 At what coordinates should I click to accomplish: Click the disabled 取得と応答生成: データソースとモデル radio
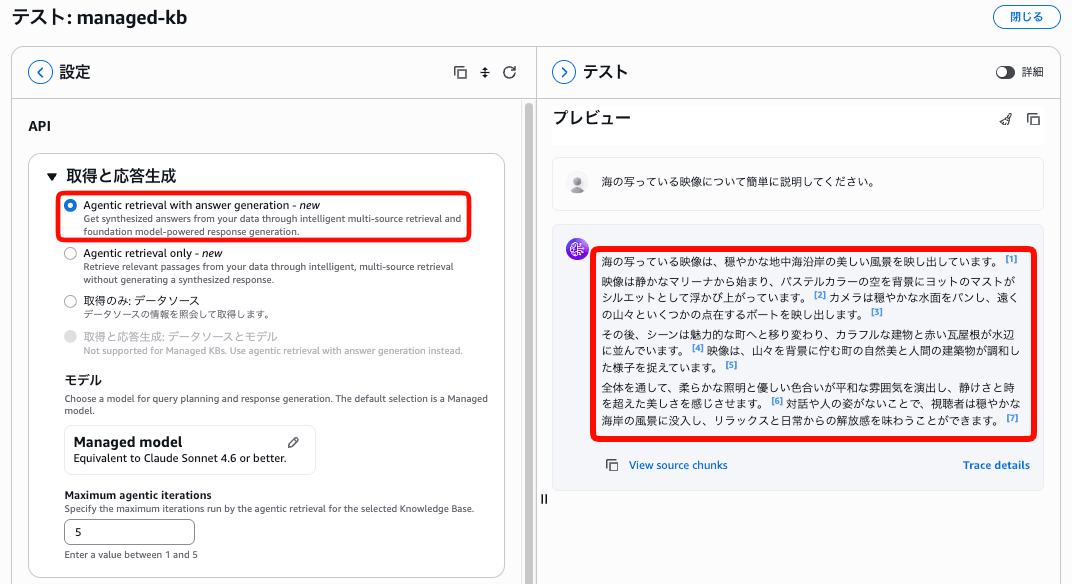70,336
